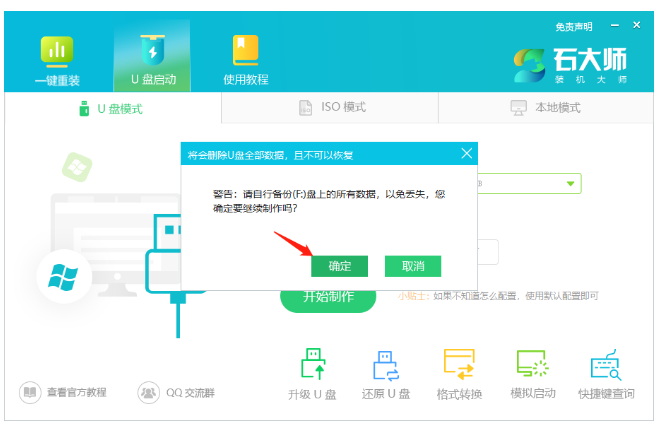Open the 查看官方教程 link
Viewport: 659px width, 426px height.
click(x=64, y=392)
